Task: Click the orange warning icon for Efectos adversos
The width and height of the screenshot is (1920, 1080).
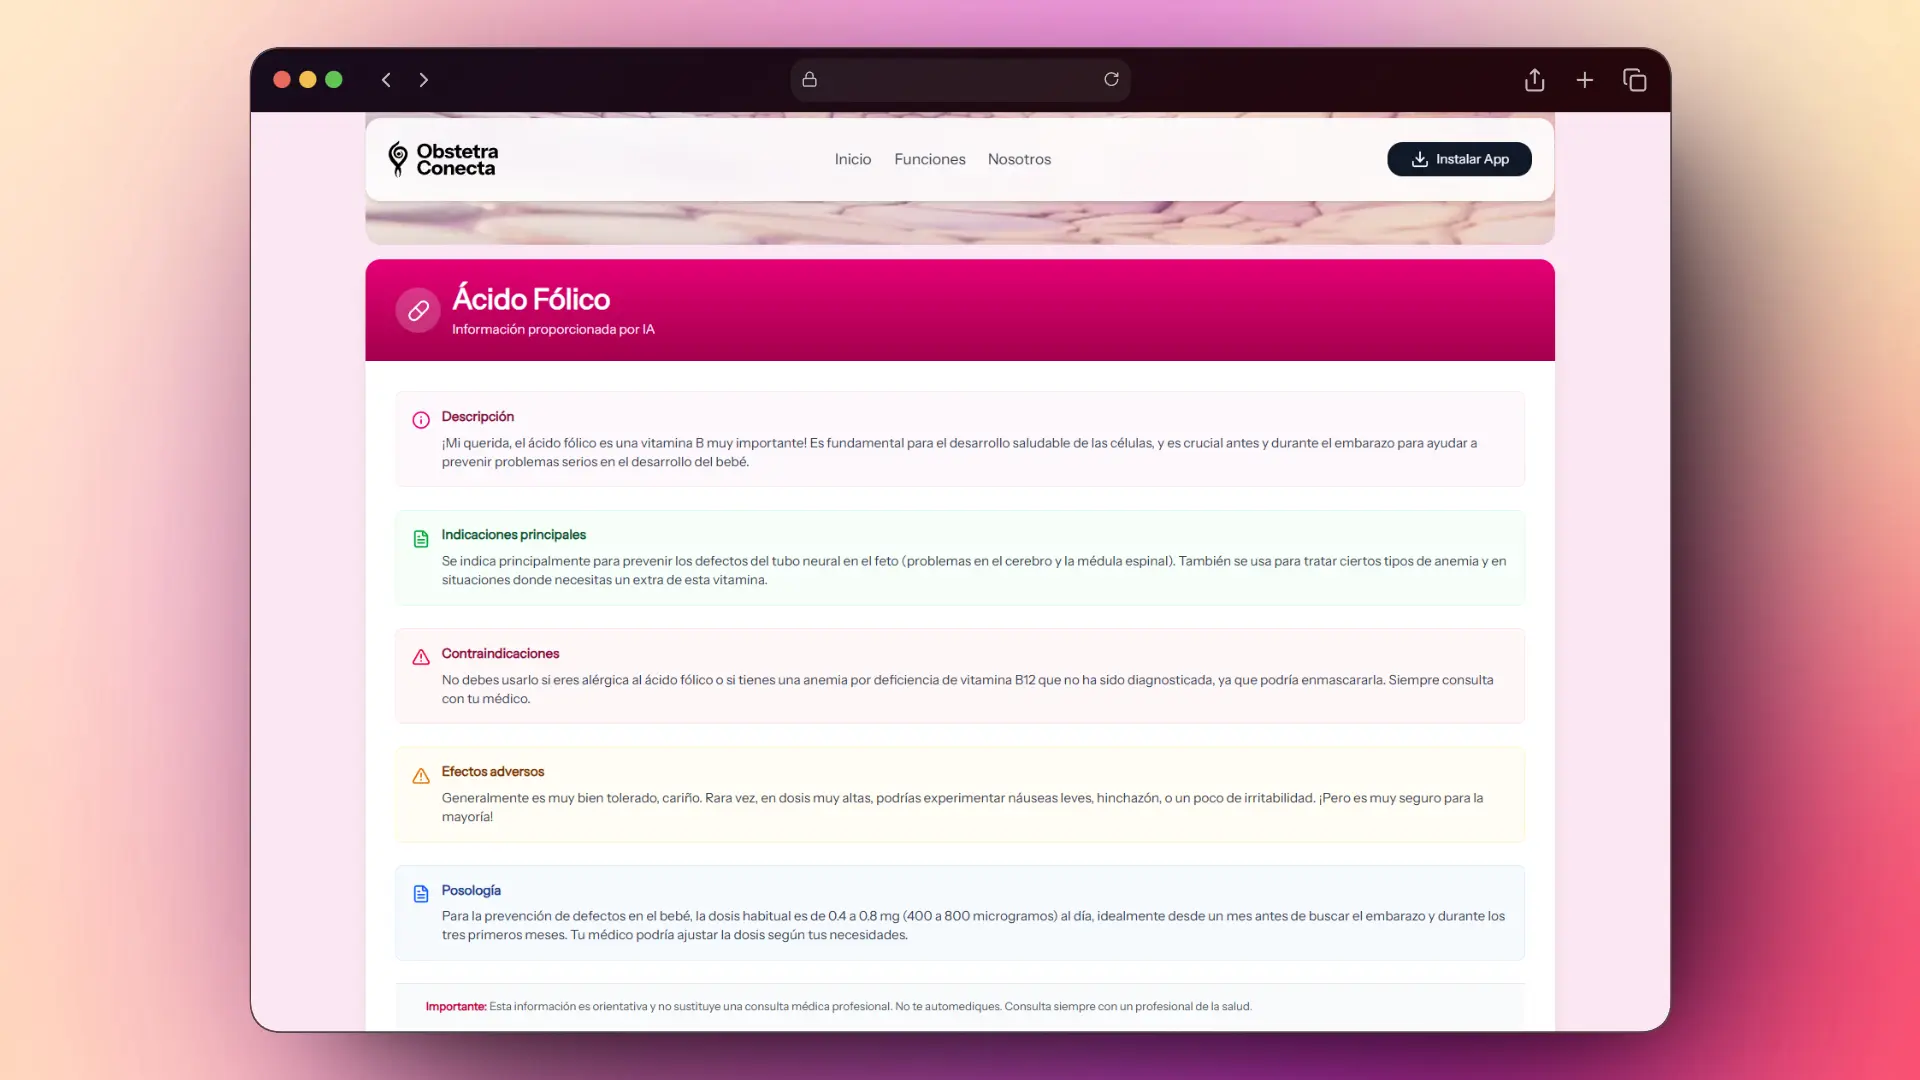Action: pos(421,776)
